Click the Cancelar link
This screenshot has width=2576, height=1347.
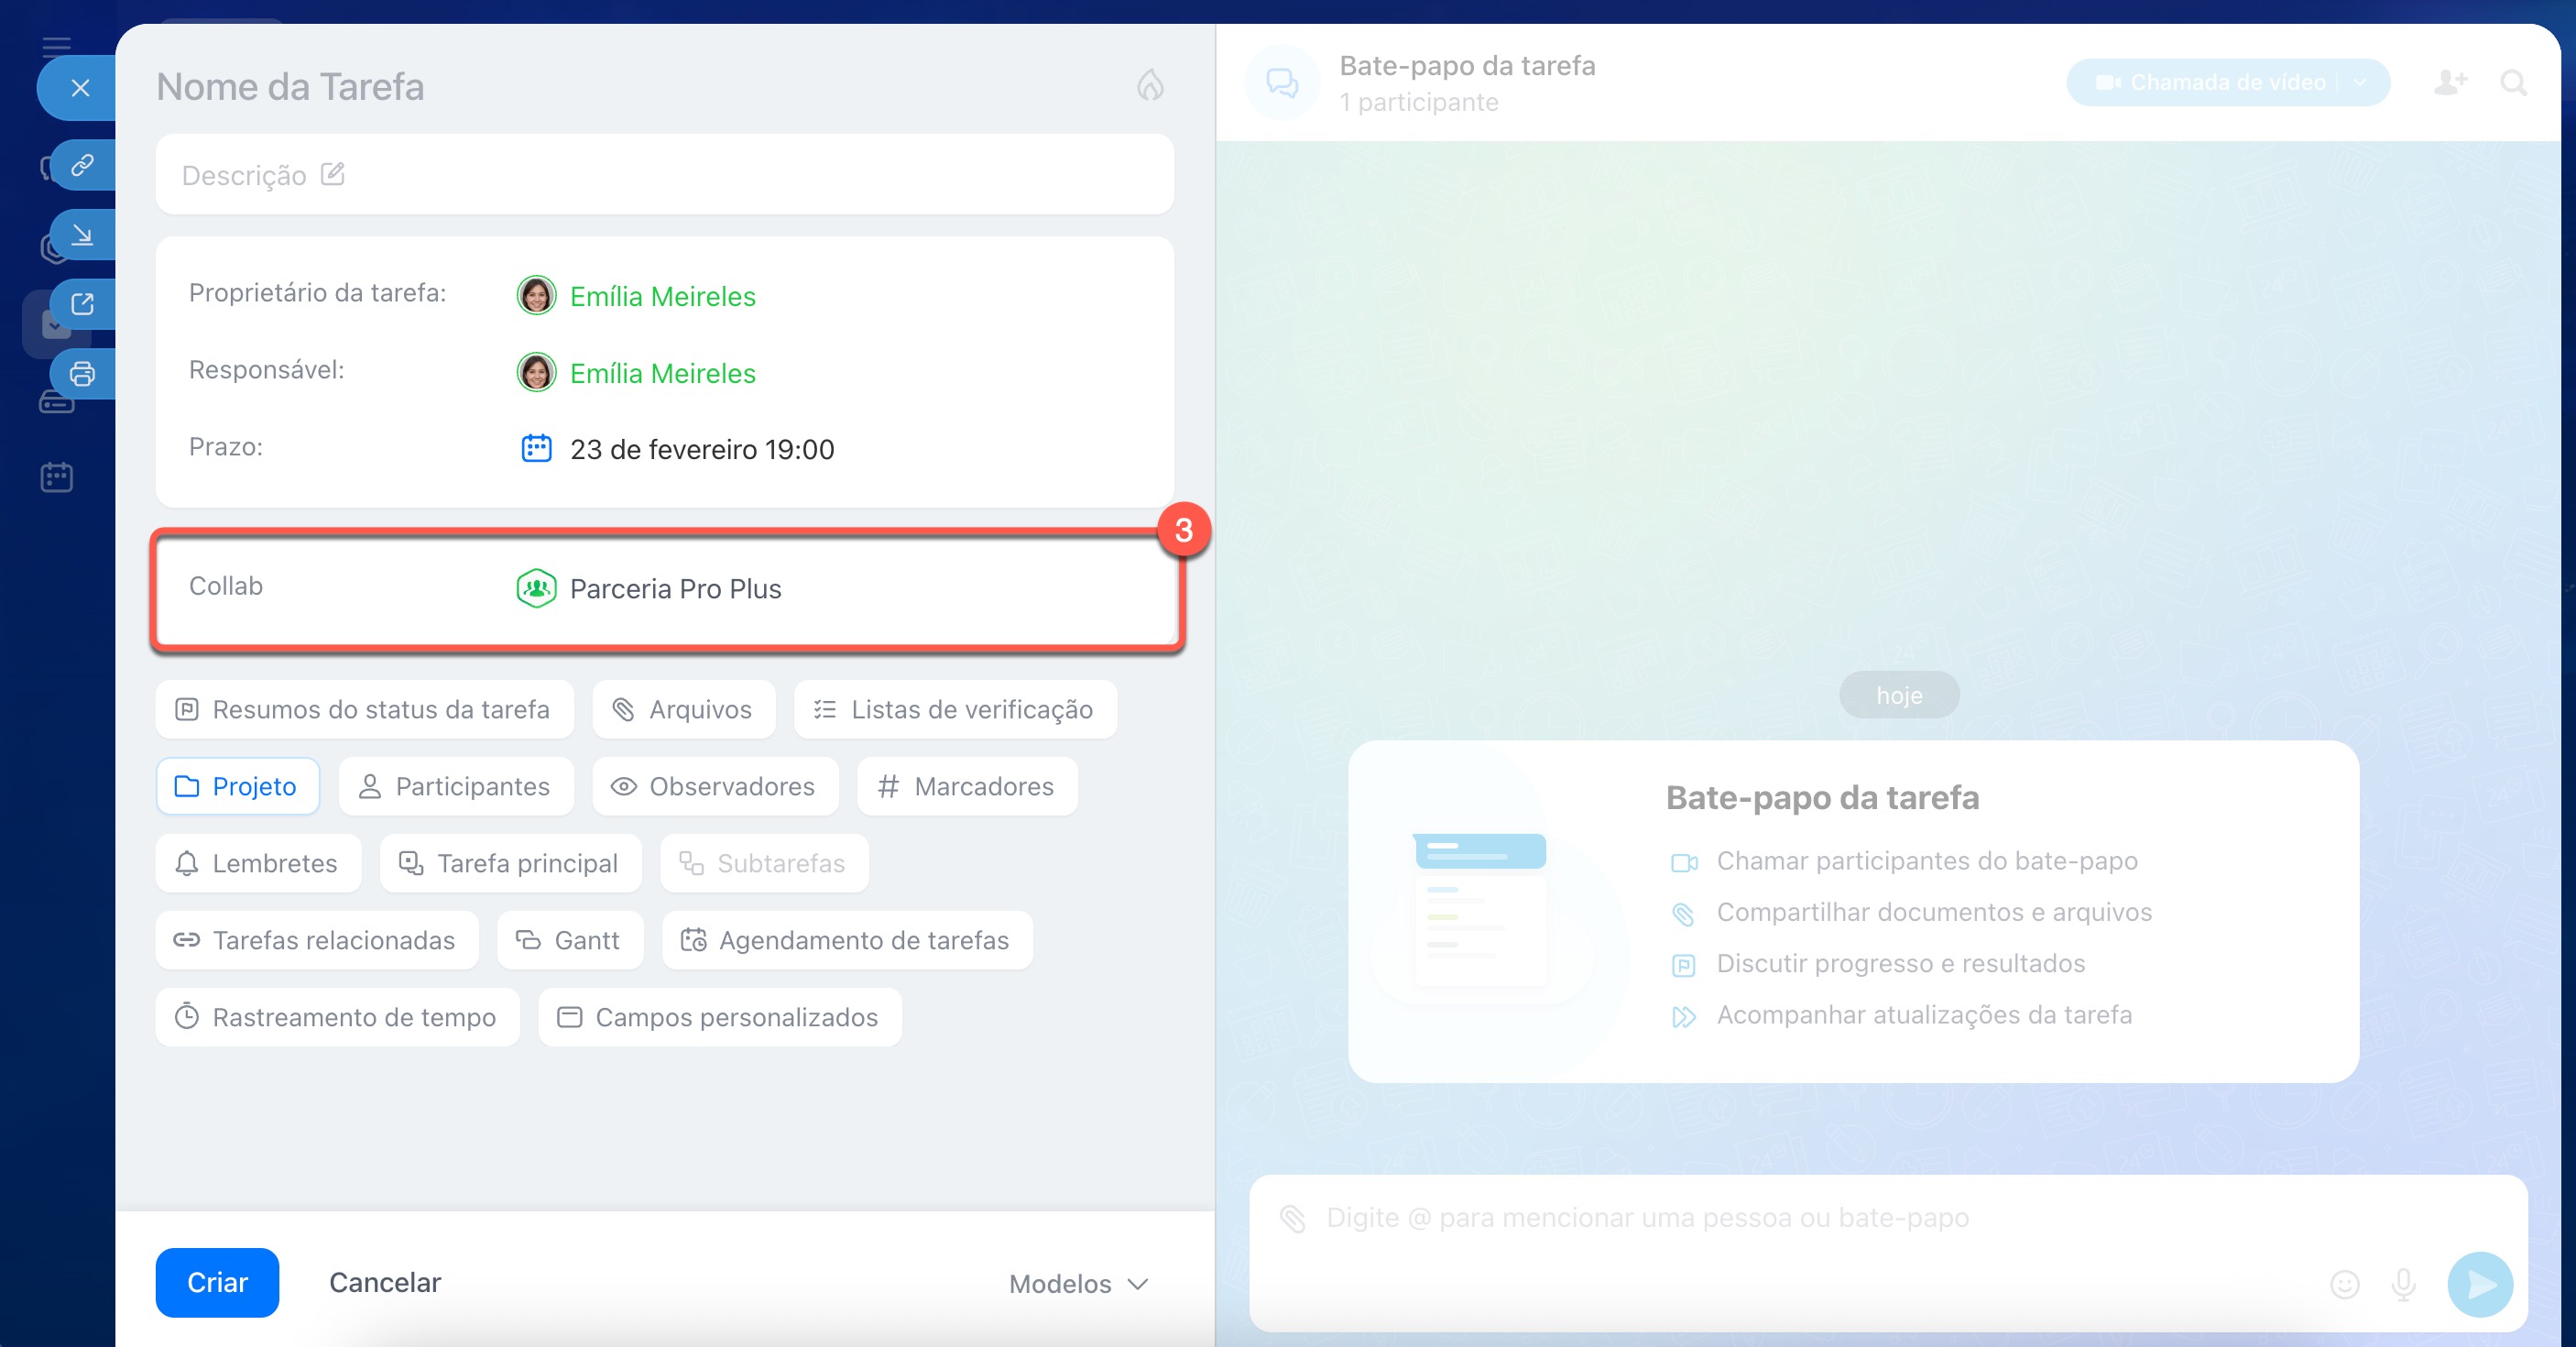pos(385,1282)
